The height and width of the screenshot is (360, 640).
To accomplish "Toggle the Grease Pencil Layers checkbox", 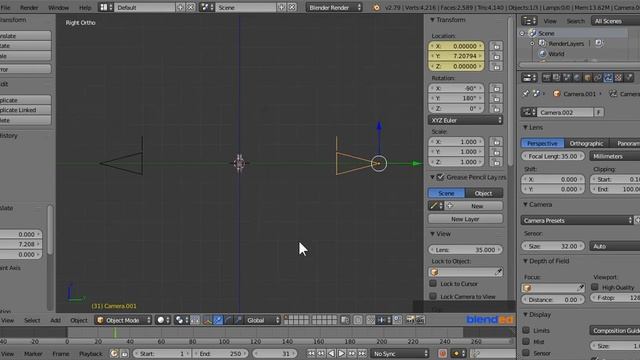I will click(x=440, y=177).
